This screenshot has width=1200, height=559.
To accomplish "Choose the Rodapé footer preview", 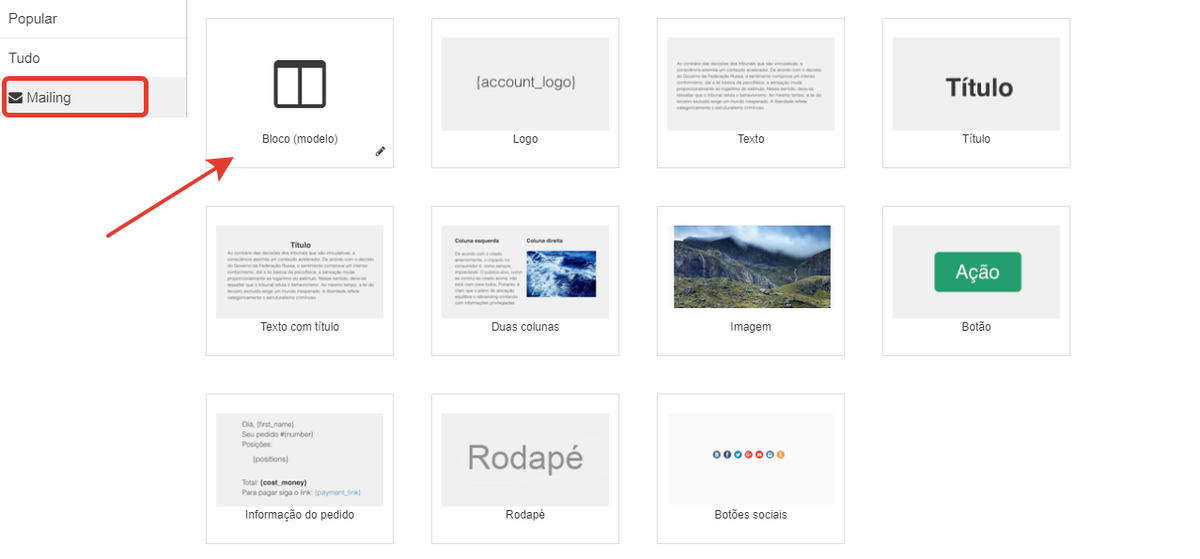I will [x=525, y=459].
